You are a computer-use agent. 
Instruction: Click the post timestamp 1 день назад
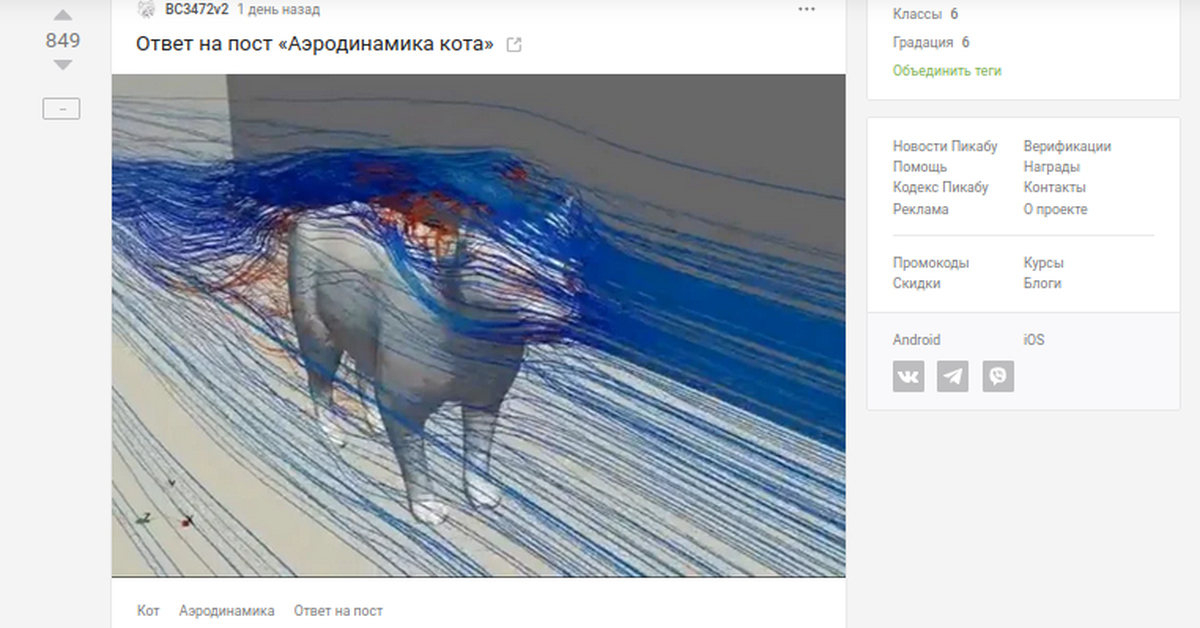[278, 10]
